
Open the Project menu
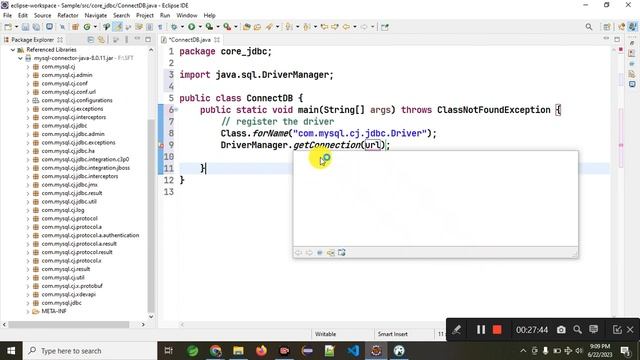pyautogui.click(x=144, y=16)
